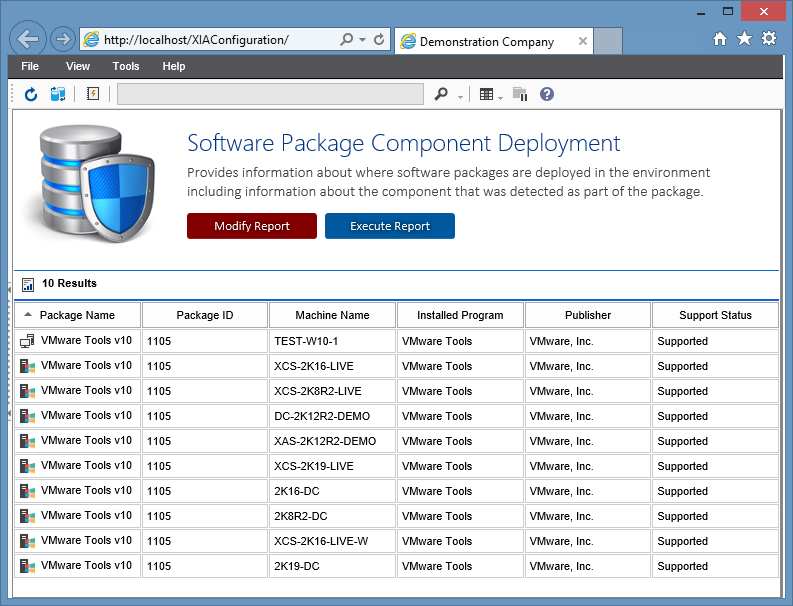Click the browser forward arrow button
Screen dimensions: 793x606
click(63, 39)
